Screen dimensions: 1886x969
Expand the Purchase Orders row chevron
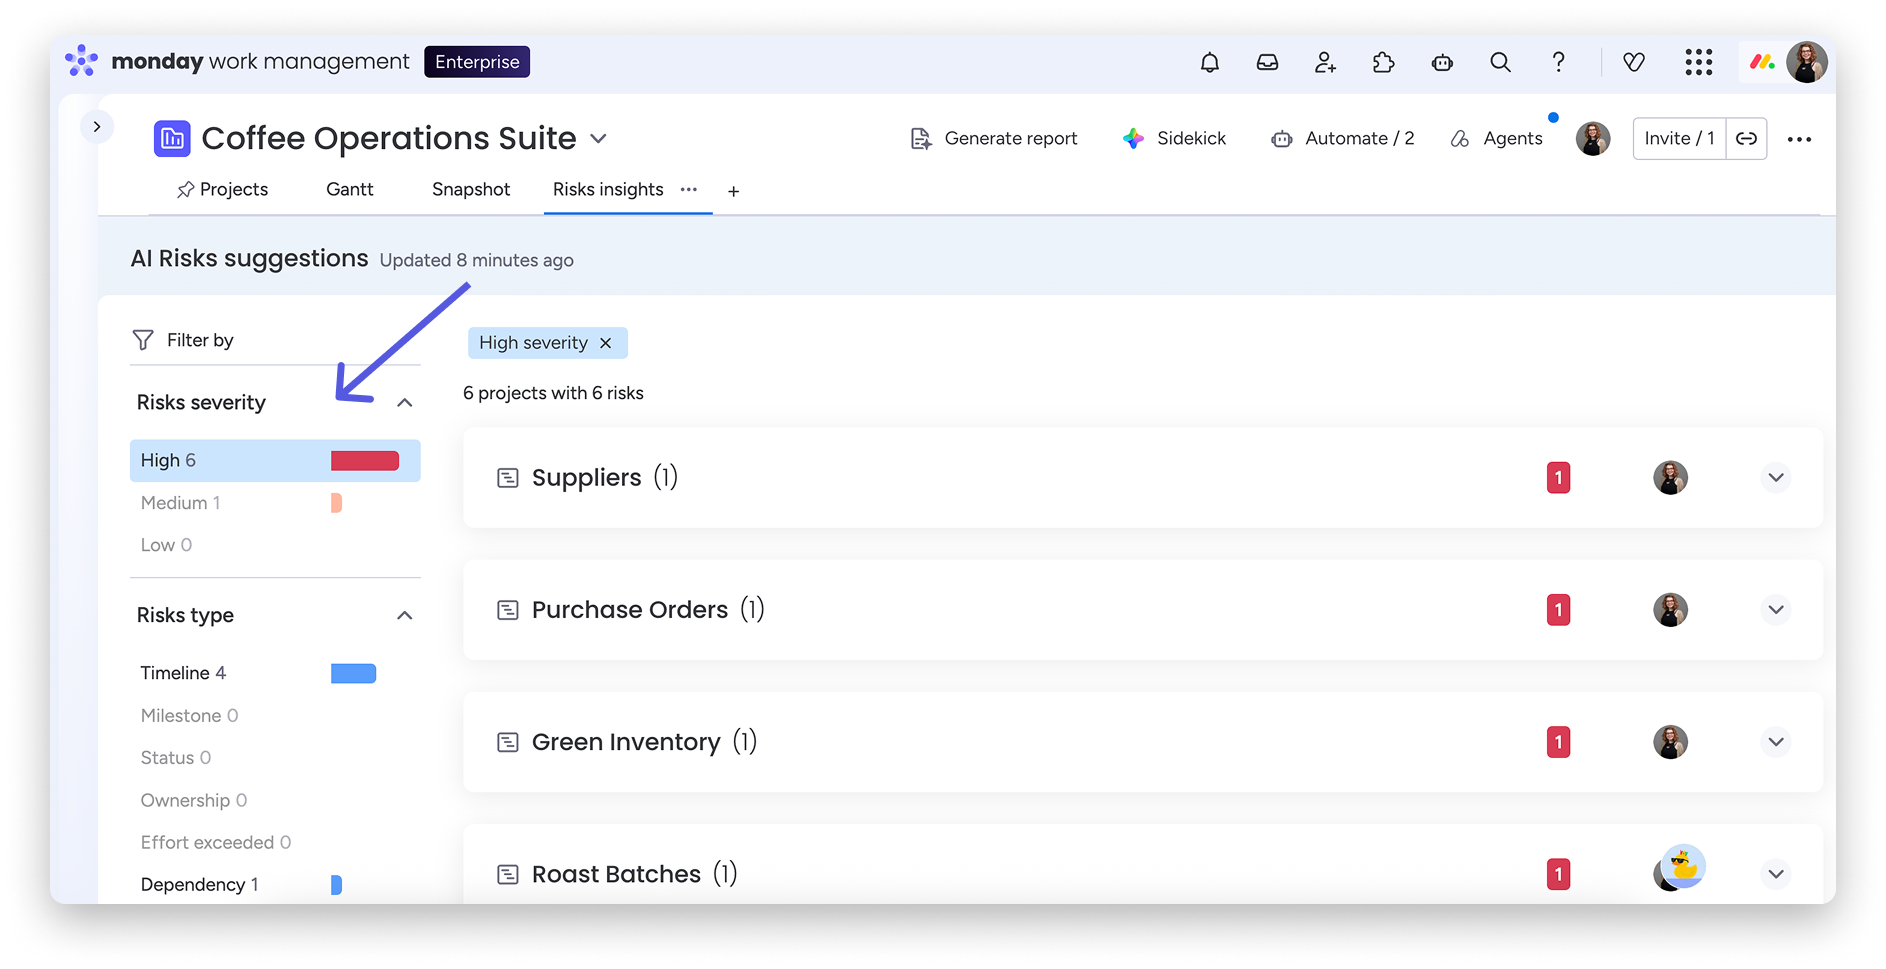point(1776,610)
